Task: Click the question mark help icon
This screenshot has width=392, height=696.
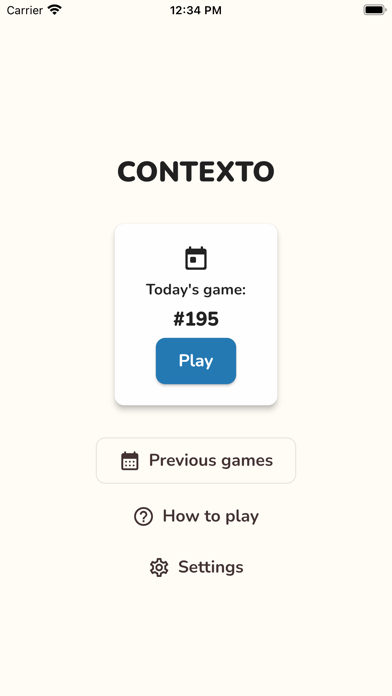Action: coord(143,517)
